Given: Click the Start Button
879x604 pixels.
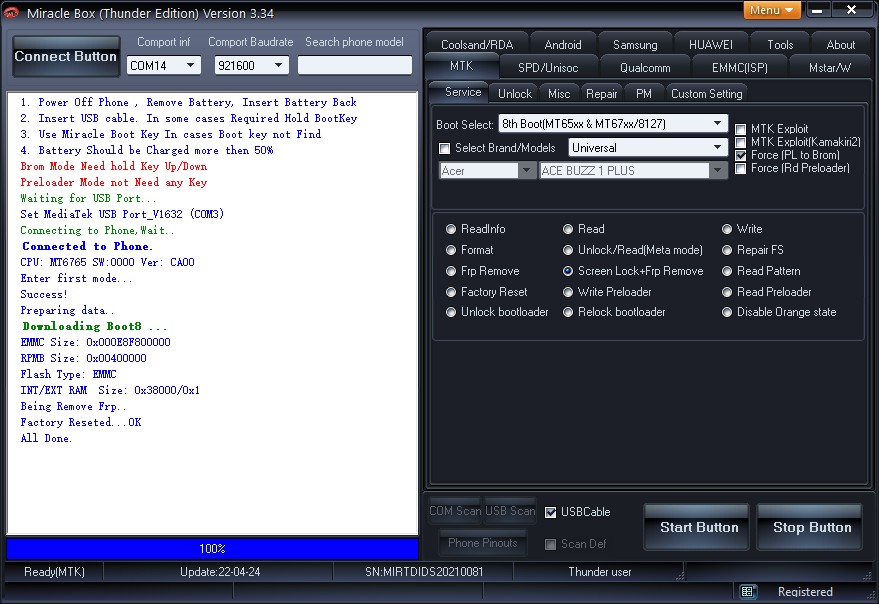Looking at the screenshot, I should pyautogui.click(x=697, y=527).
